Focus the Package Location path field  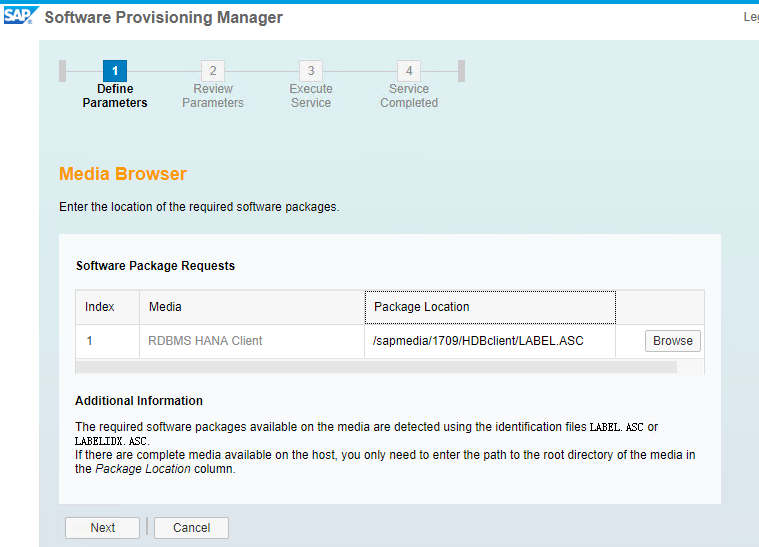[x=490, y=341]
